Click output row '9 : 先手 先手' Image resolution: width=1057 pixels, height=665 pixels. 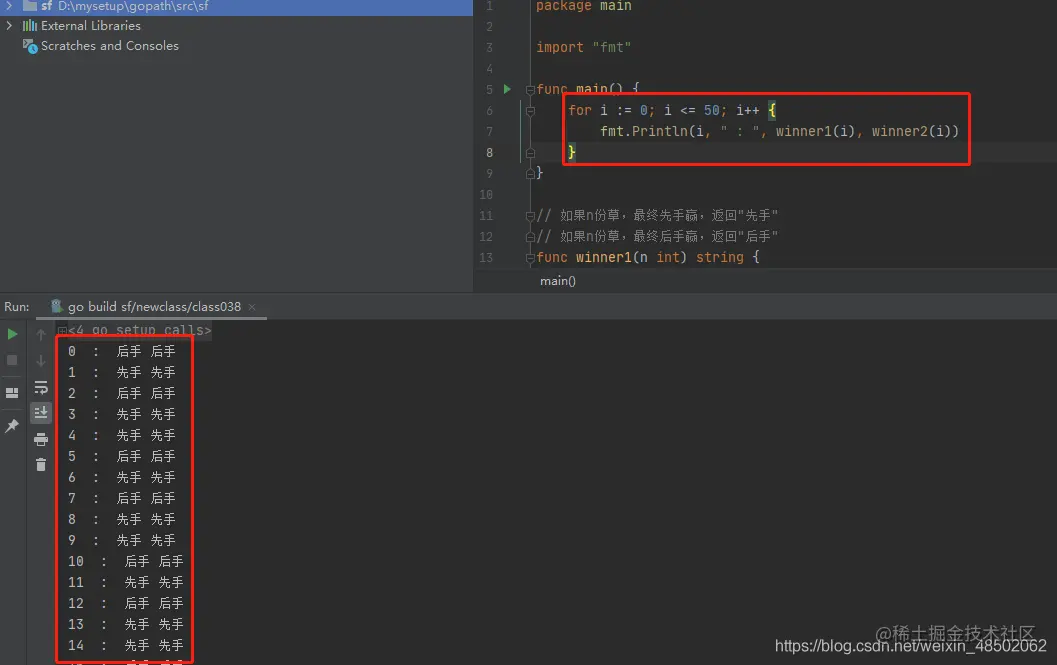click(121, 540)
